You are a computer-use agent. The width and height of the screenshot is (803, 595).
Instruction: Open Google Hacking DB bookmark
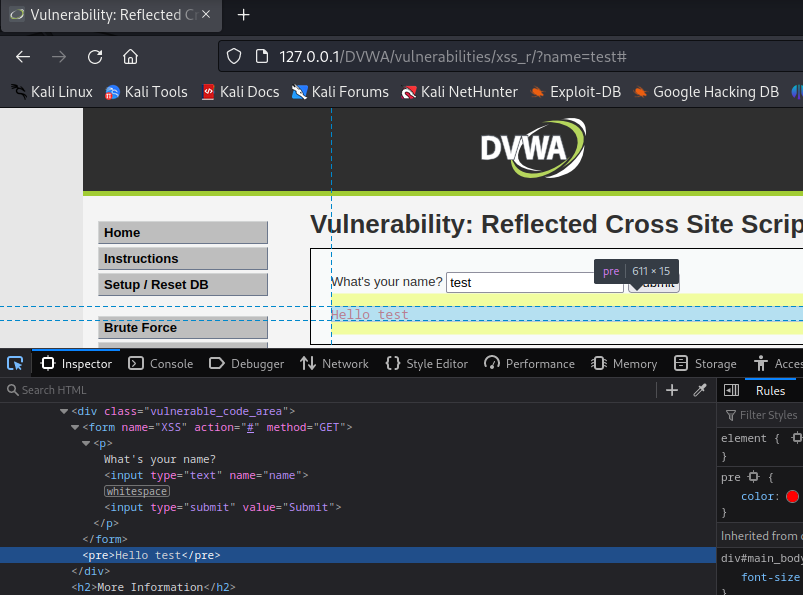pos(706,92)
